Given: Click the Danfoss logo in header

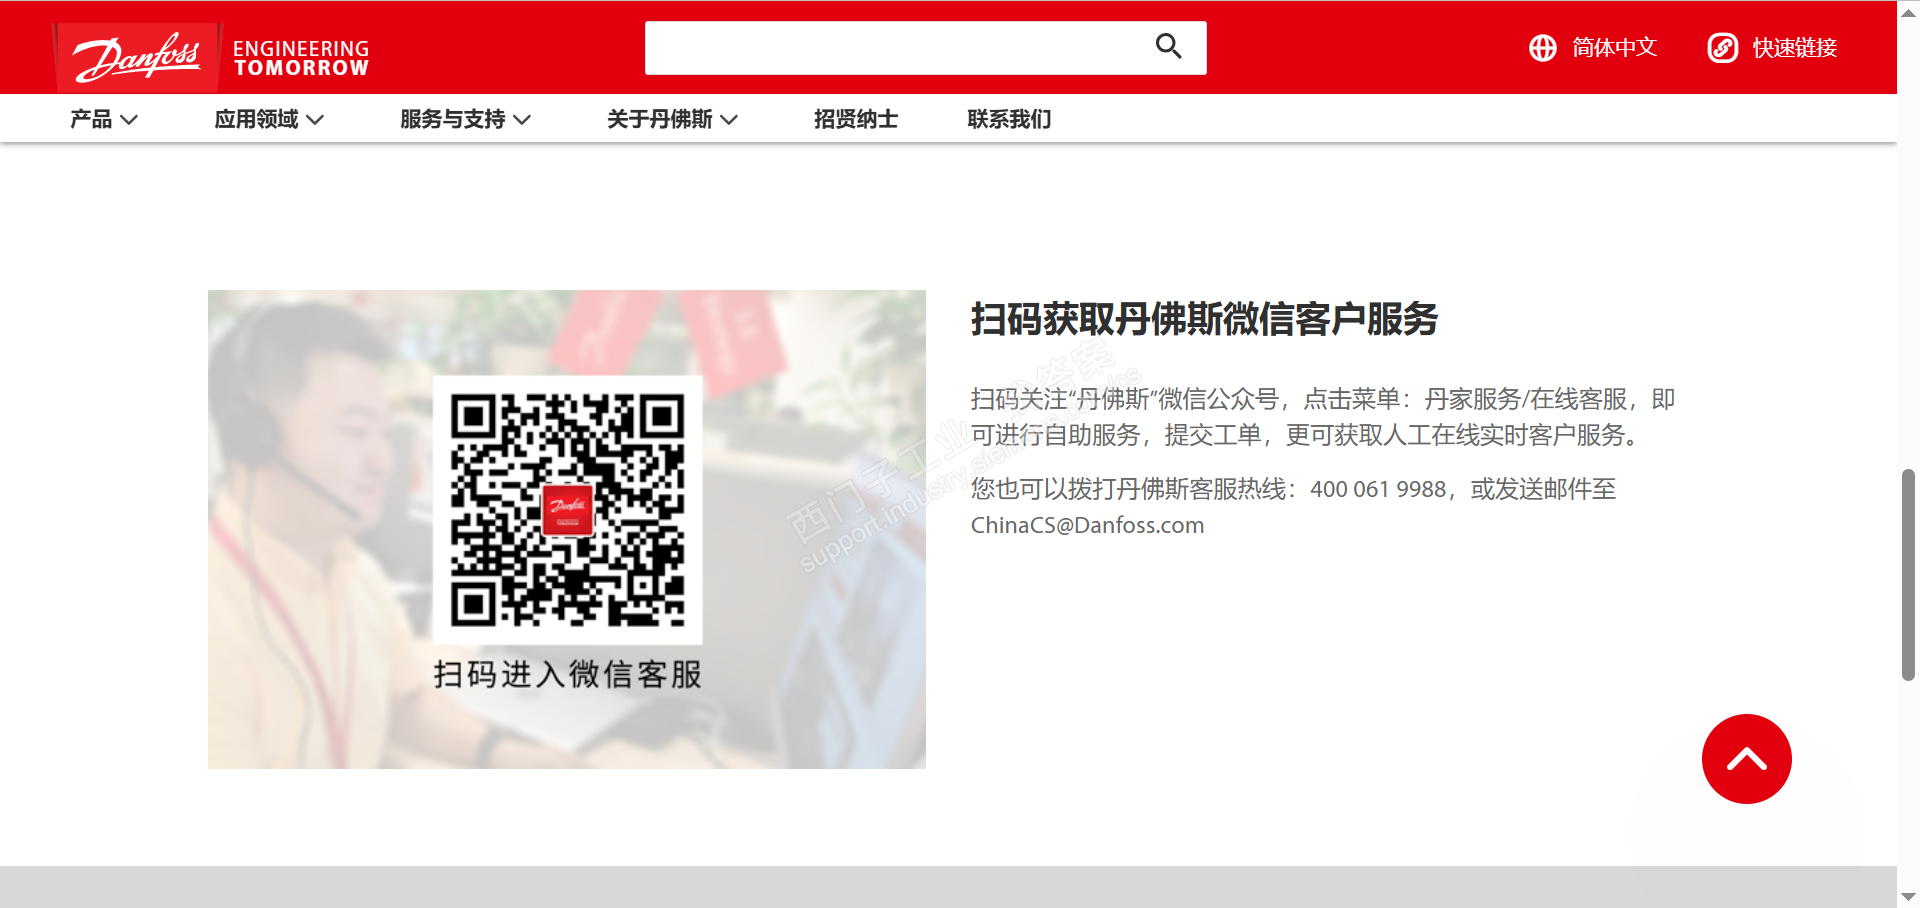Looking at the screenshot, I should click(136, 56).
